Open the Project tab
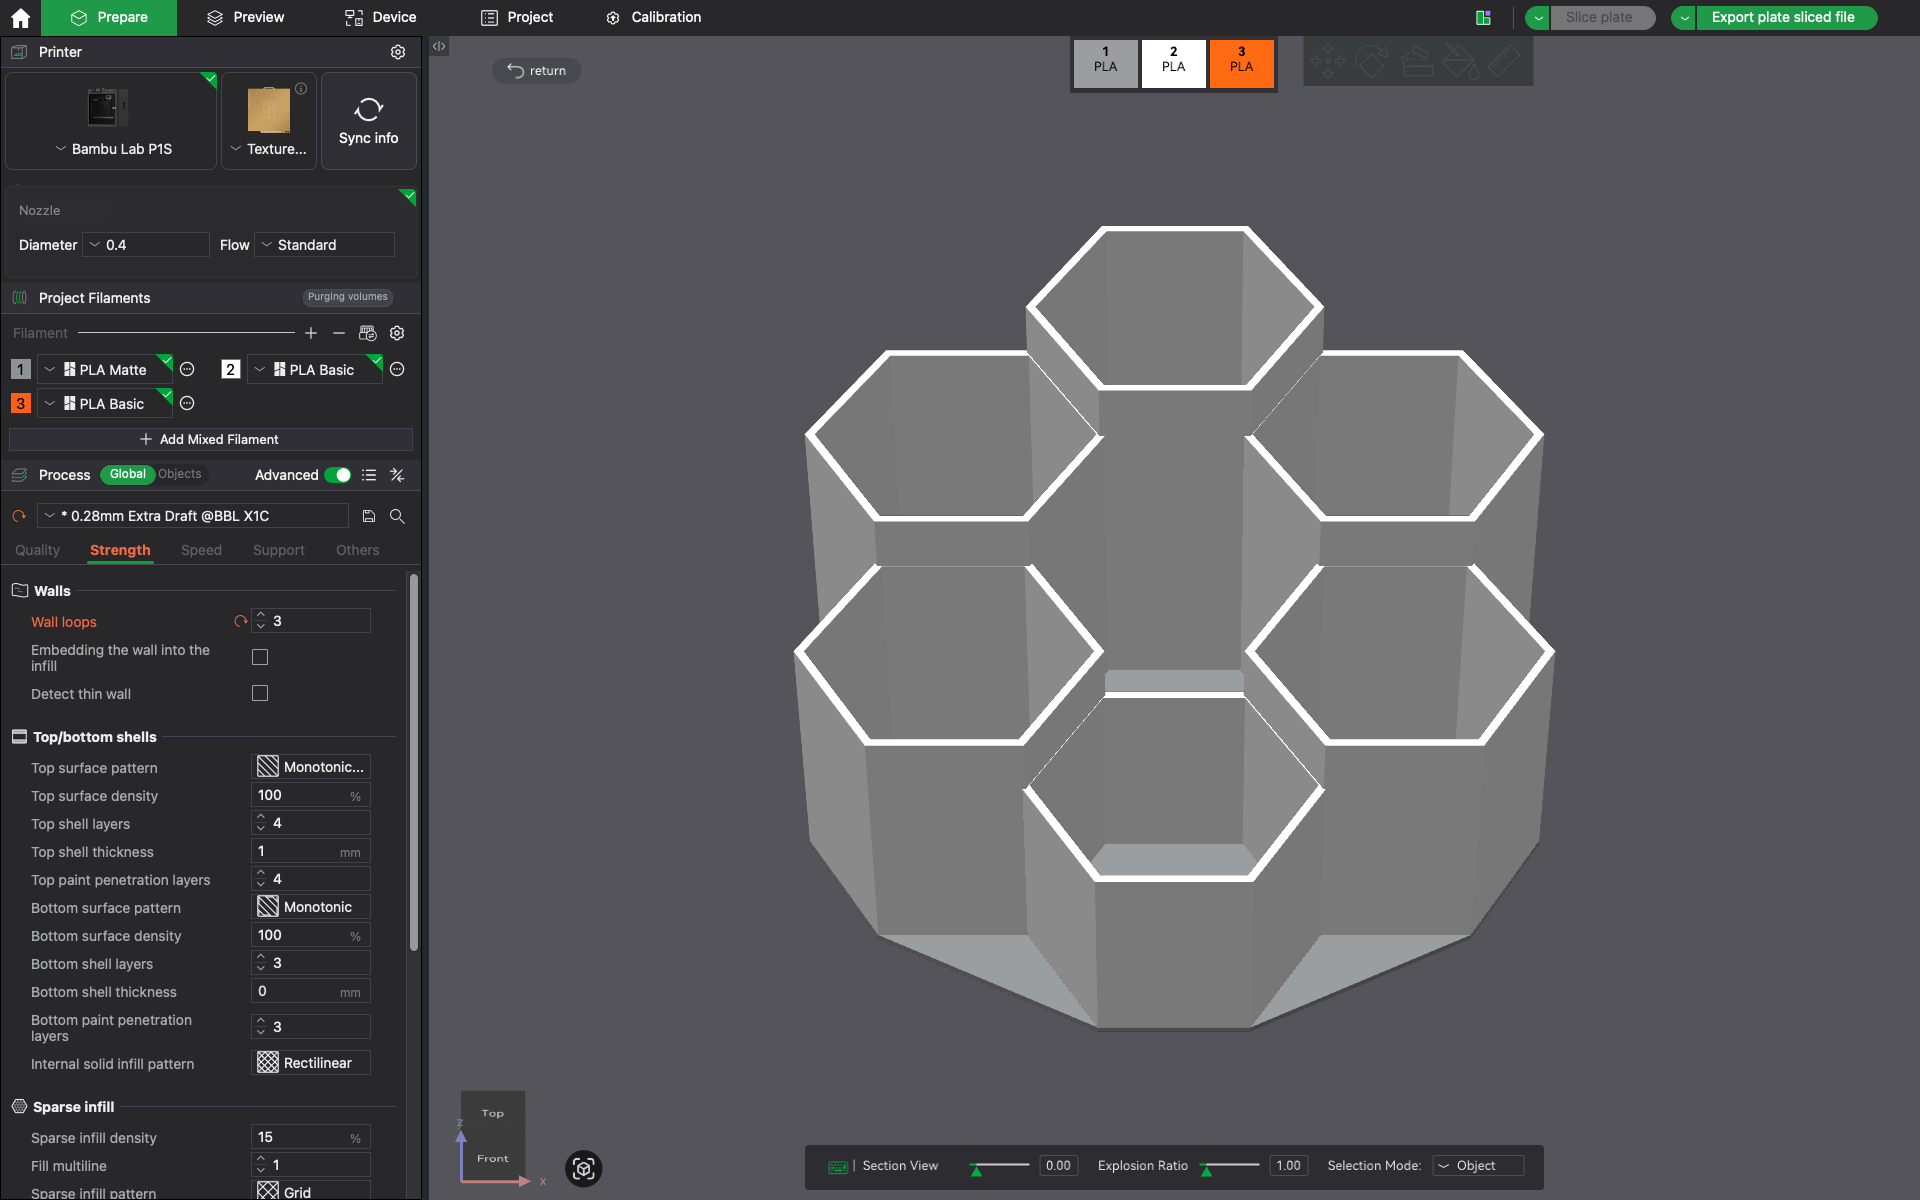This screenshot has width=1920, height=1200. click(x=517, y=18)
